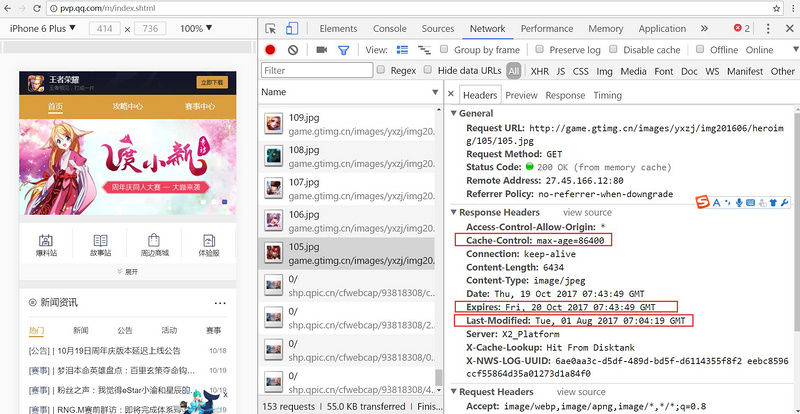Switch to the Console tab
Viewport: 800px width, 414px height.
(x=389, y=29)
